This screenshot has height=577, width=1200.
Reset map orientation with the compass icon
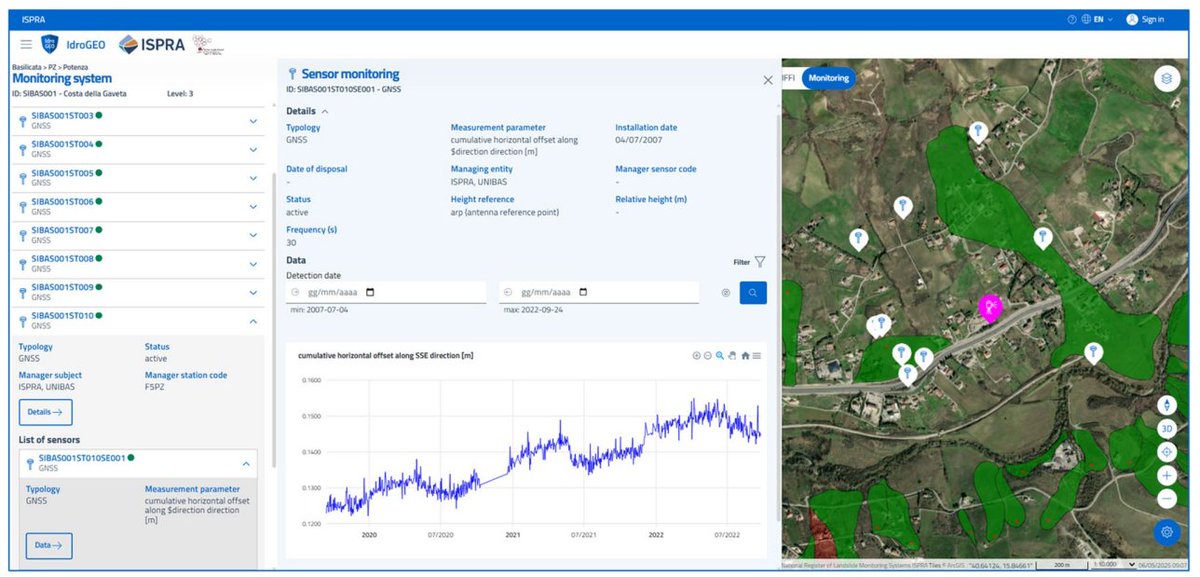click(1167, 405)
